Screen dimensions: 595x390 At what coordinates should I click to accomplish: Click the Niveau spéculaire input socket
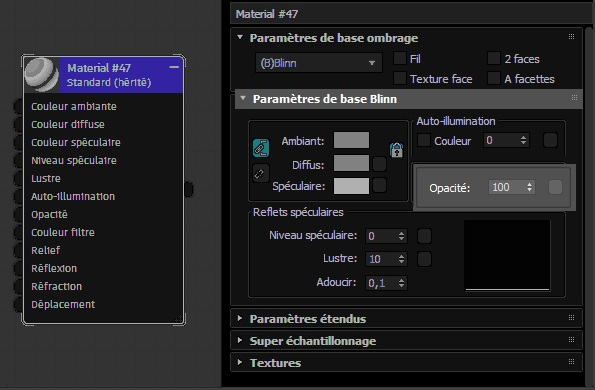coord(18,160)
